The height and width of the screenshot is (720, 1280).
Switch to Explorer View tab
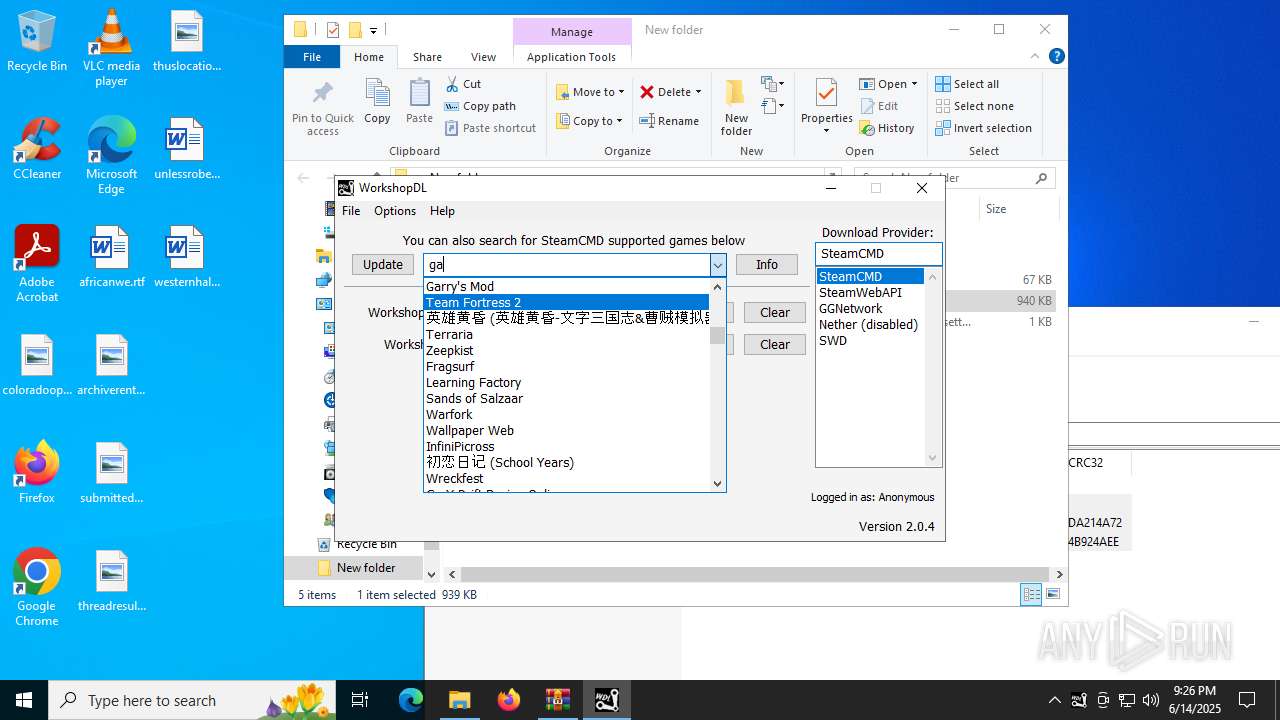coord(483,57)
